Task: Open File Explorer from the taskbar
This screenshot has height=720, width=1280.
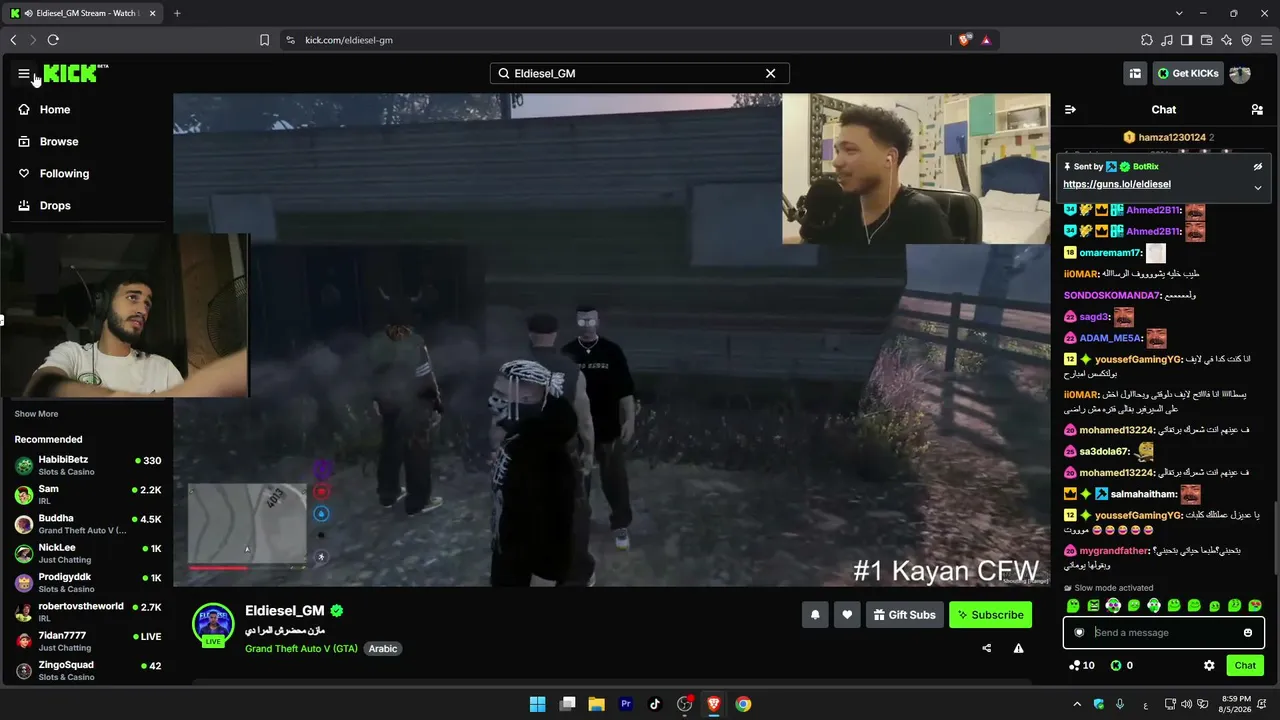Action: point(596,704)
